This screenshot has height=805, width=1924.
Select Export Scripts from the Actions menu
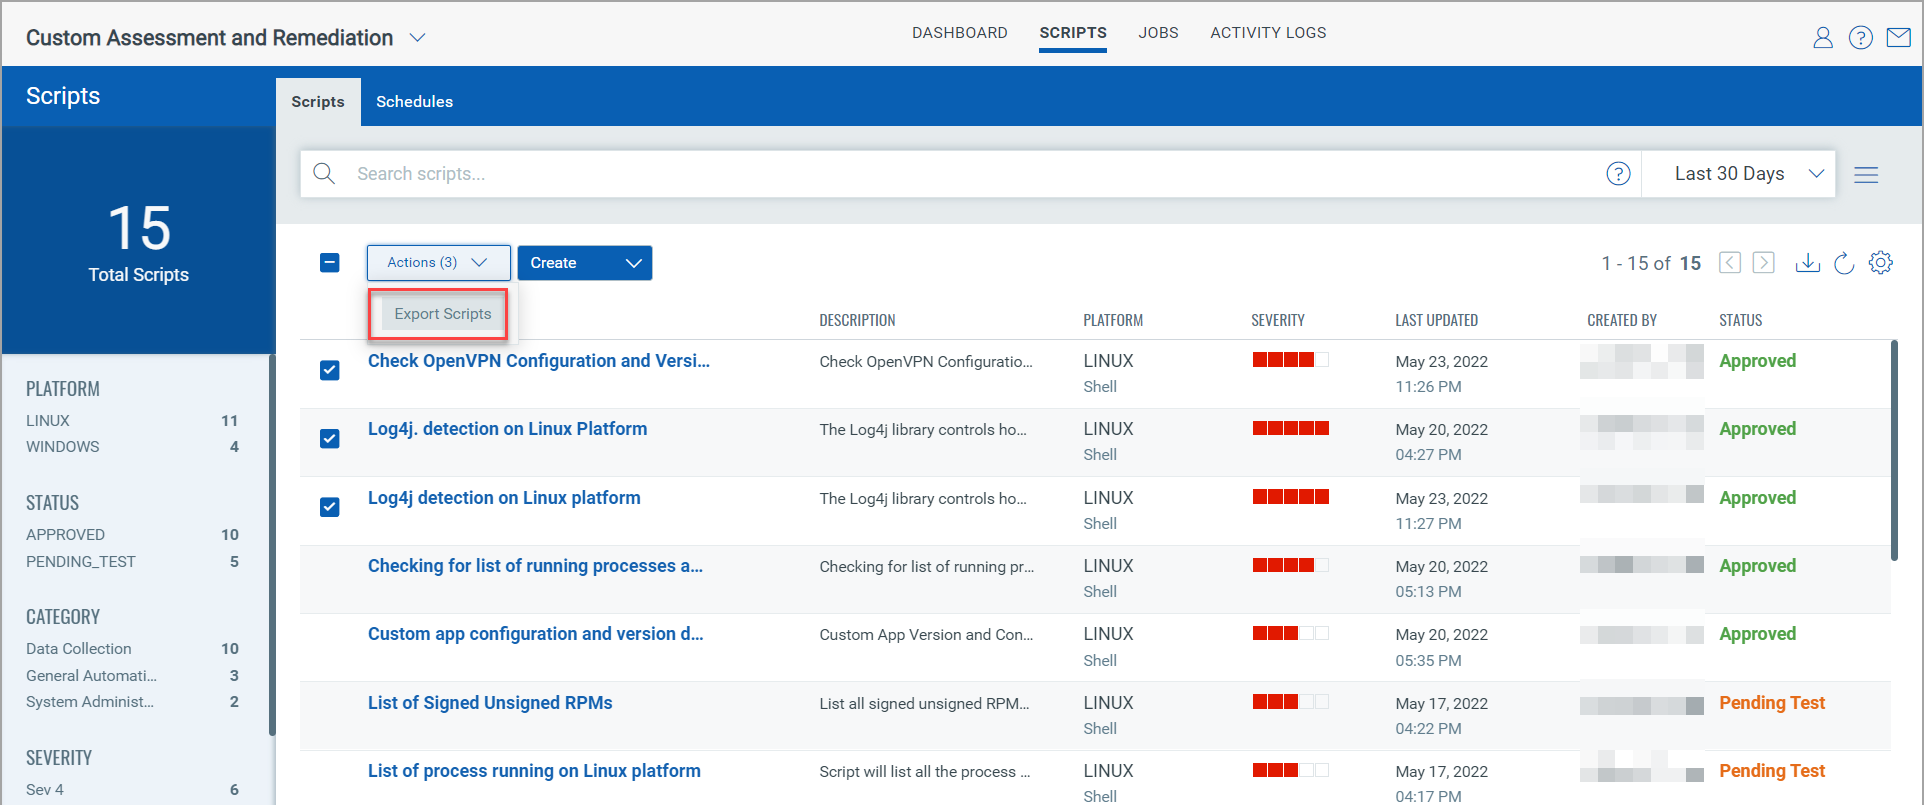442,314
